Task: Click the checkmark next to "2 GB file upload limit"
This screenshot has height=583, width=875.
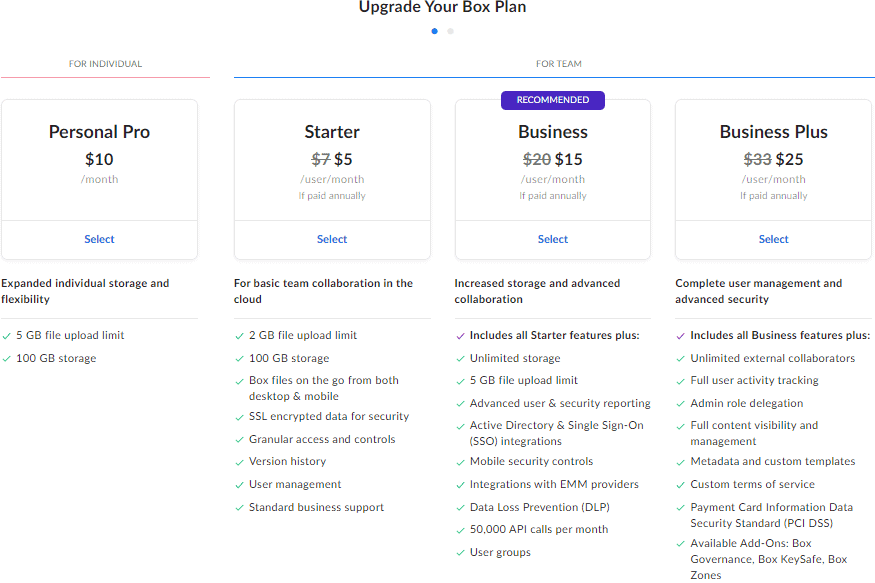Action: [x=240, y=334]
